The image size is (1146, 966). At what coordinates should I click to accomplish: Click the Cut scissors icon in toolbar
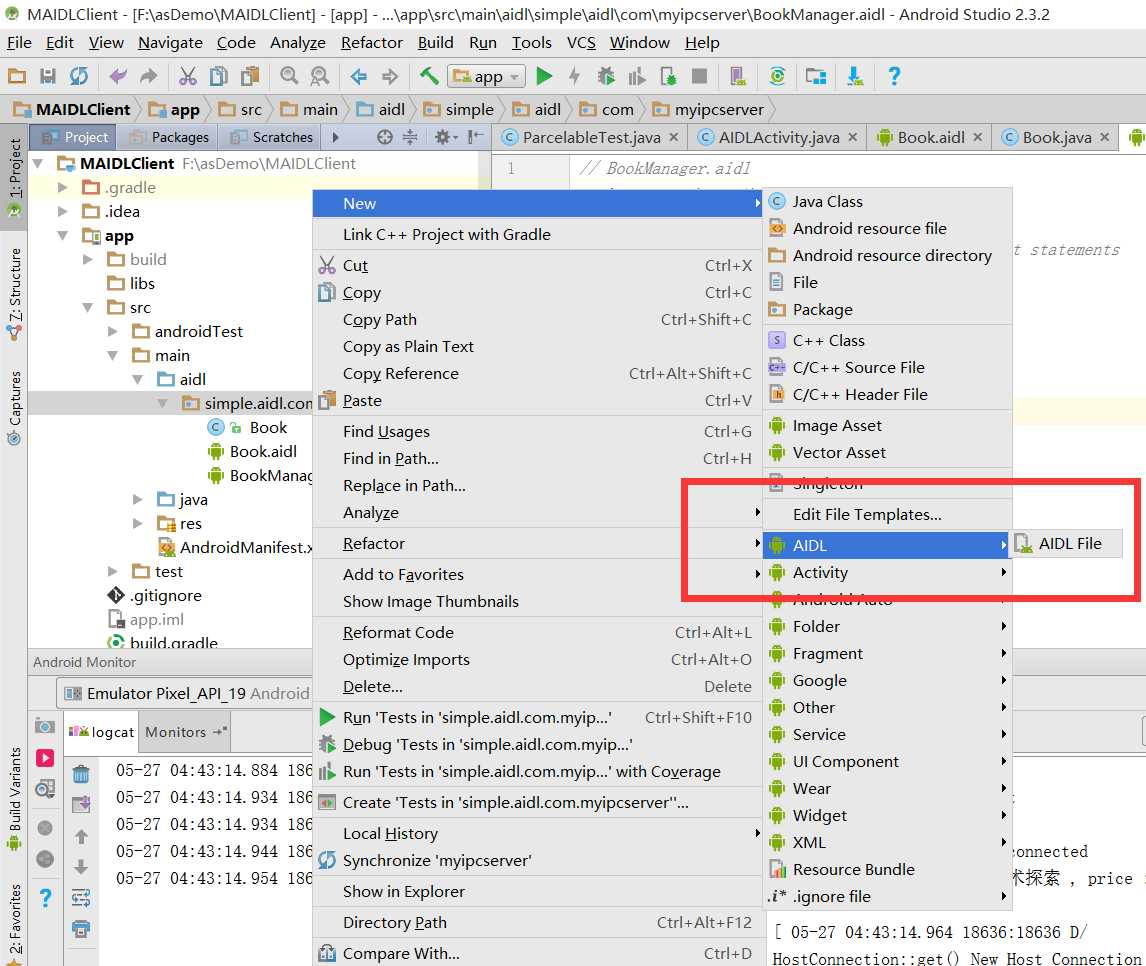[188, 76]
